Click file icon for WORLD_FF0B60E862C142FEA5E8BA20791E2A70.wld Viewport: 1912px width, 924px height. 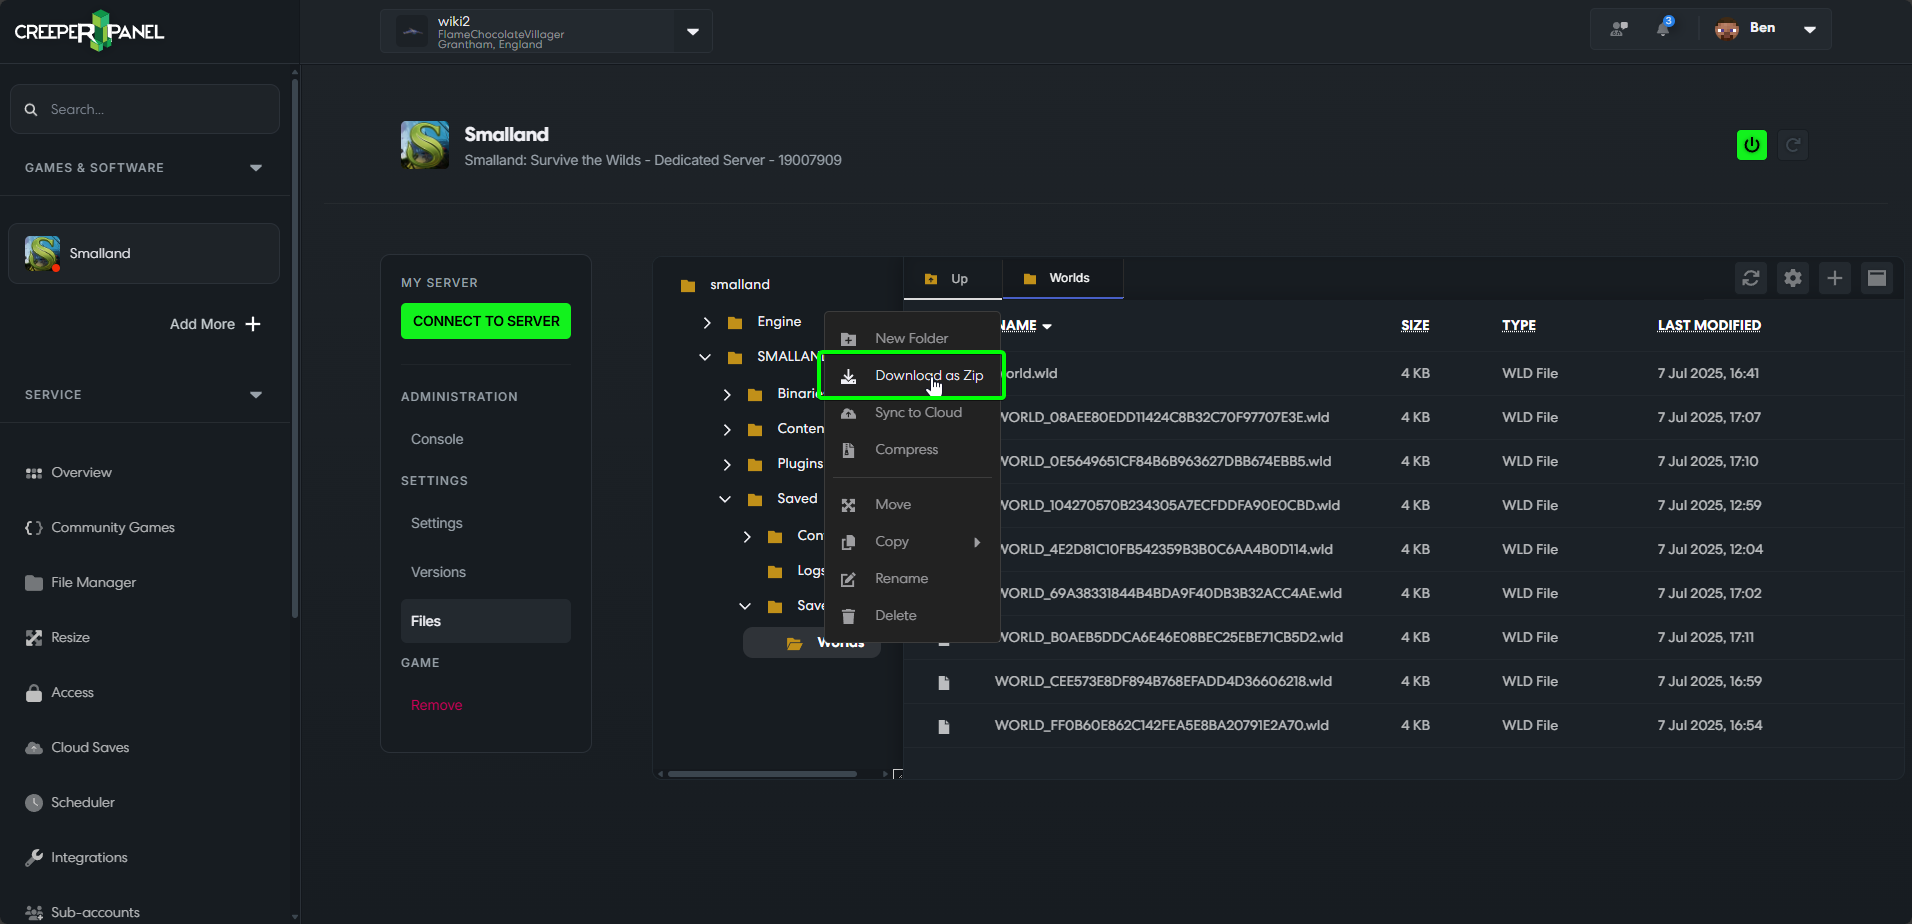pos(943,727)
